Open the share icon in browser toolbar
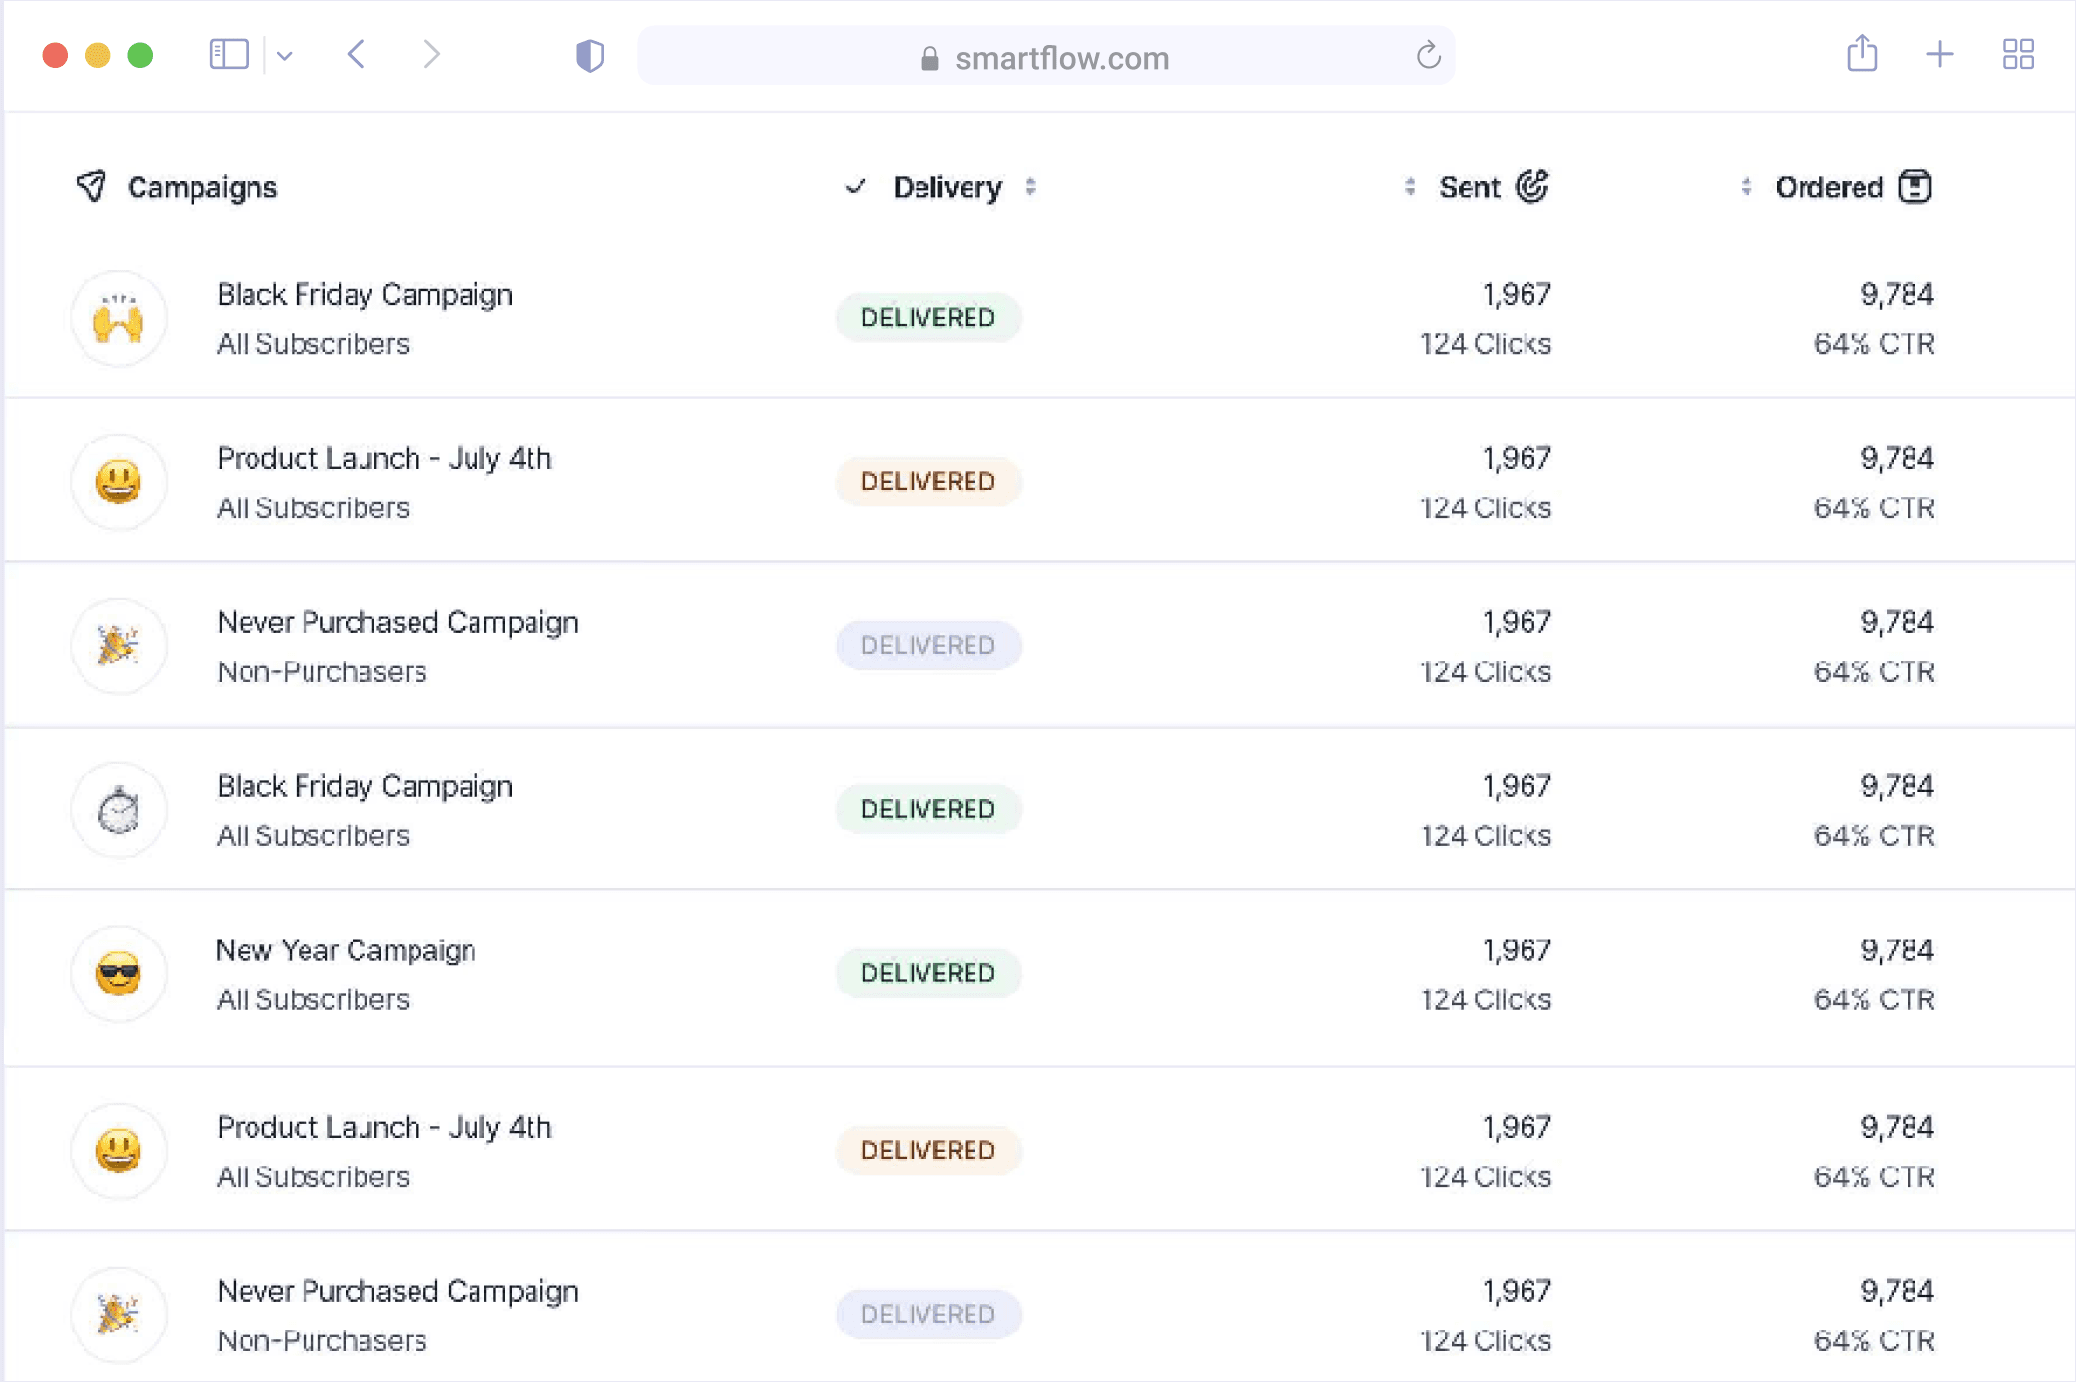This screenshot has width=2076, height=1382. coord(1862,54)
